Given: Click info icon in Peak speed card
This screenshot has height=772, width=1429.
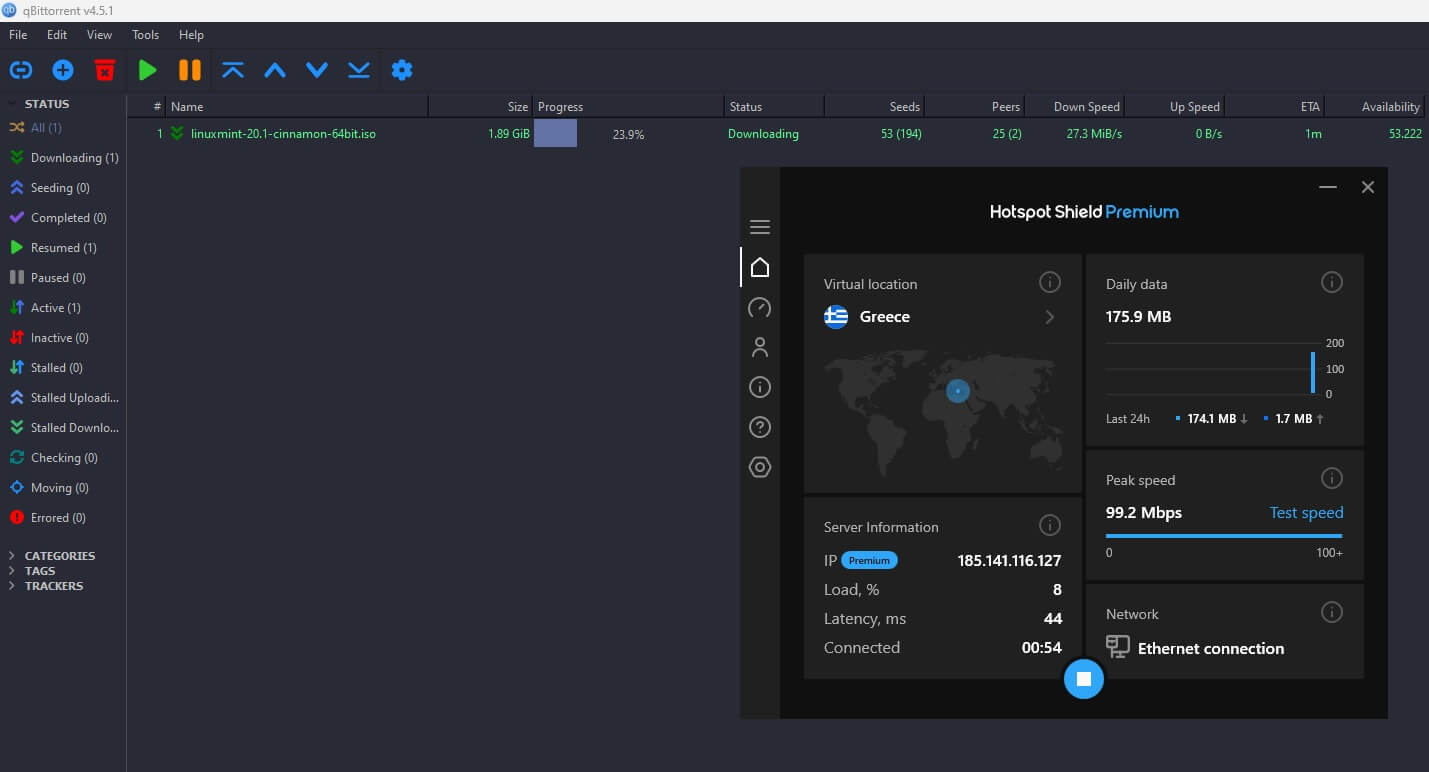Looking at the screenshot, I should pyautogui.click(x=1332, y=479).
